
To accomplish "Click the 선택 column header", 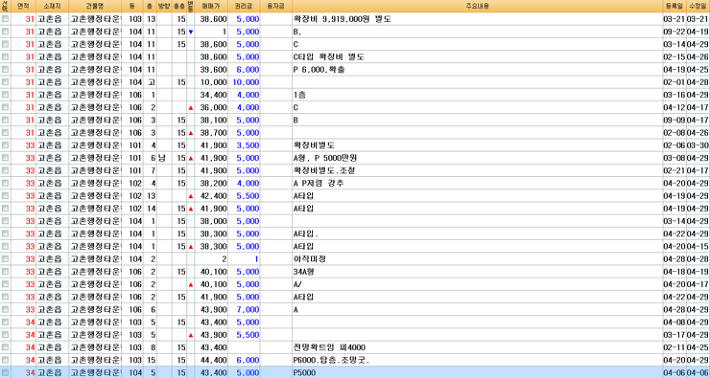I will click(x=5, y=6).
